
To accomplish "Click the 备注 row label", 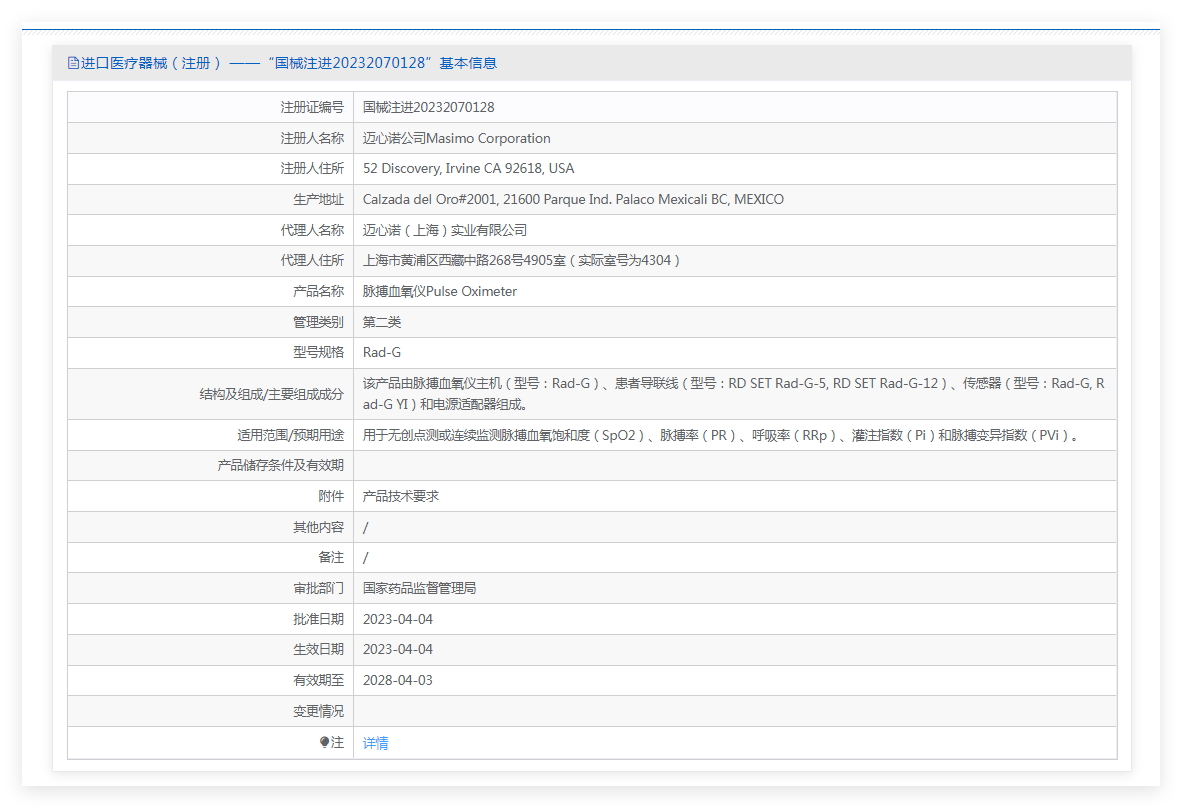I will pyautogui.click(x=331, y=557).
